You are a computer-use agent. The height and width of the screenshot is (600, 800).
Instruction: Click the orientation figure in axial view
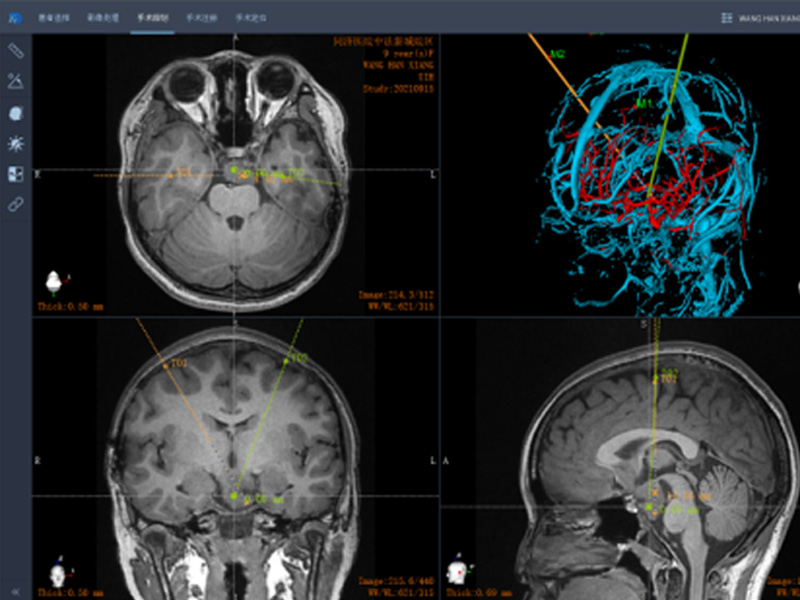pos(56,281)
